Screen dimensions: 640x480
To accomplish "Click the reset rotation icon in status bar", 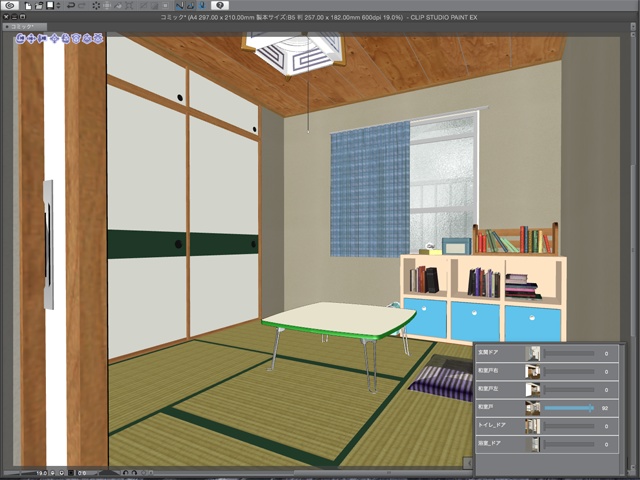I will pyautogui.click(x=144, y=473).
